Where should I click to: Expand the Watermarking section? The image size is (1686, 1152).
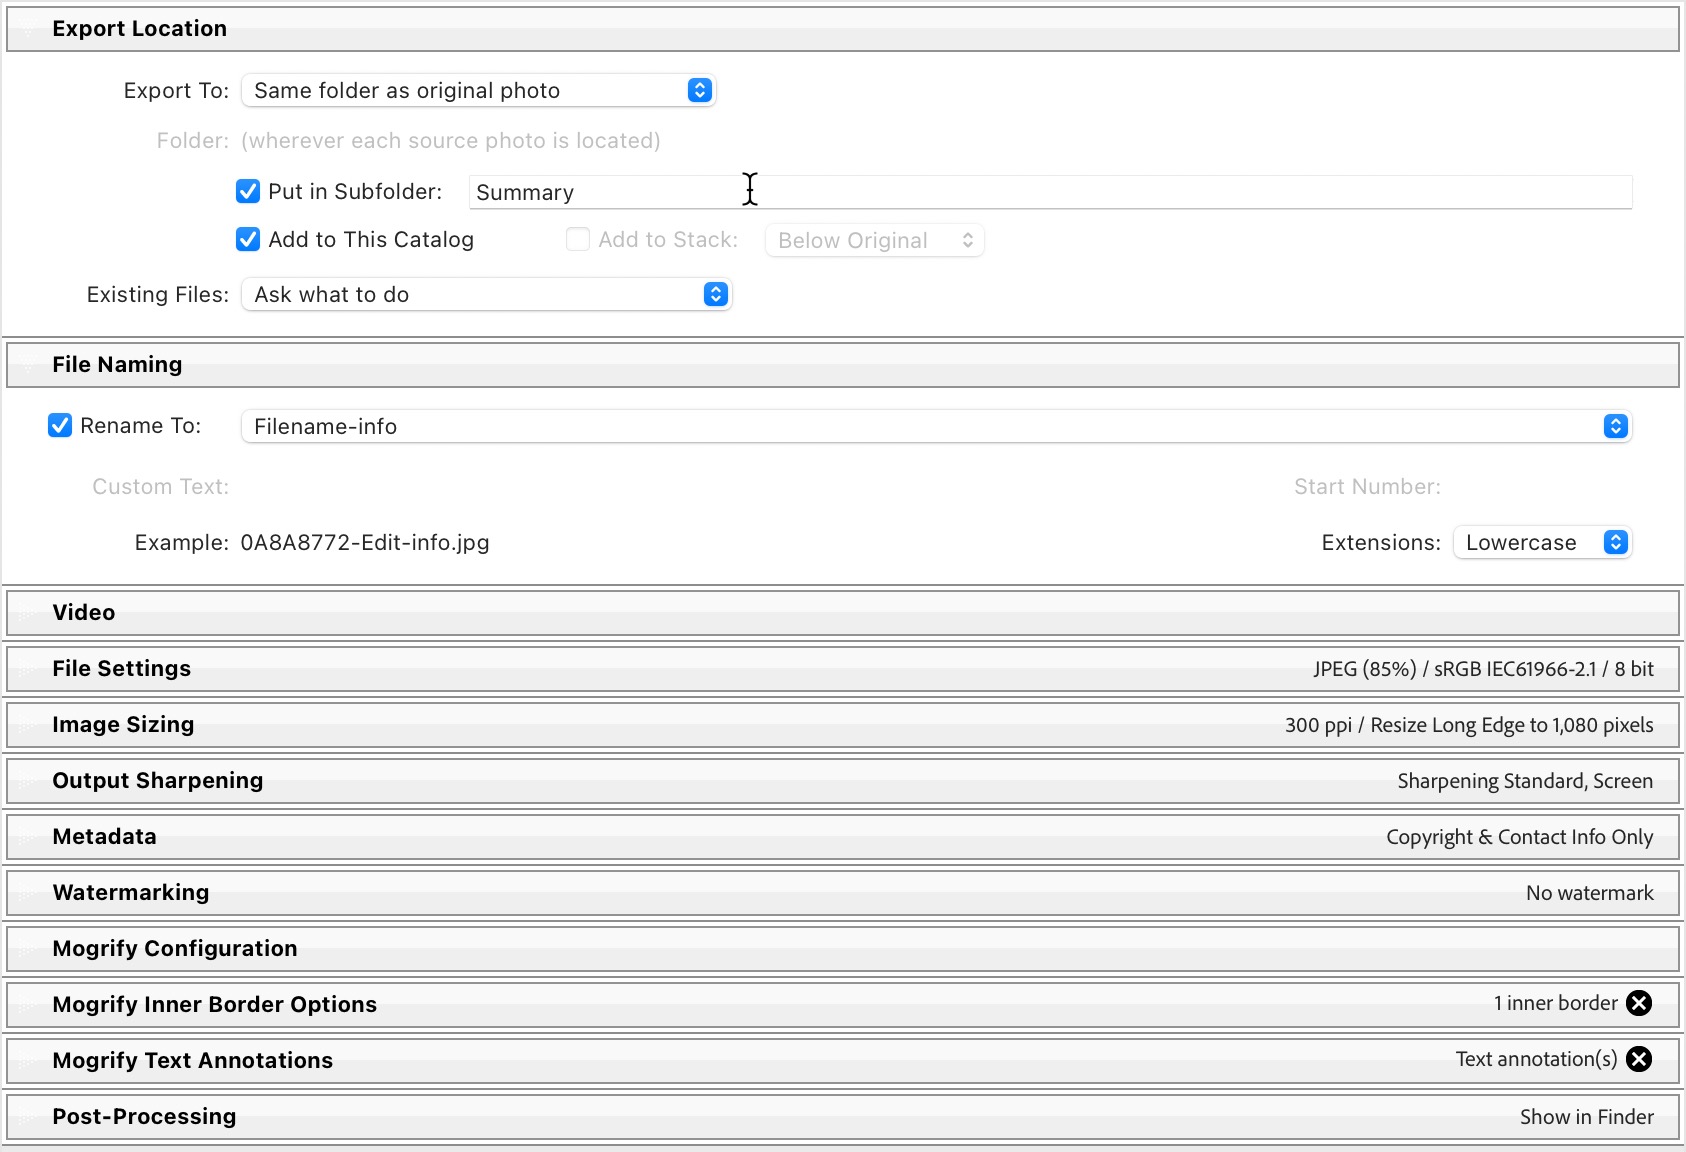coord(130,893)
